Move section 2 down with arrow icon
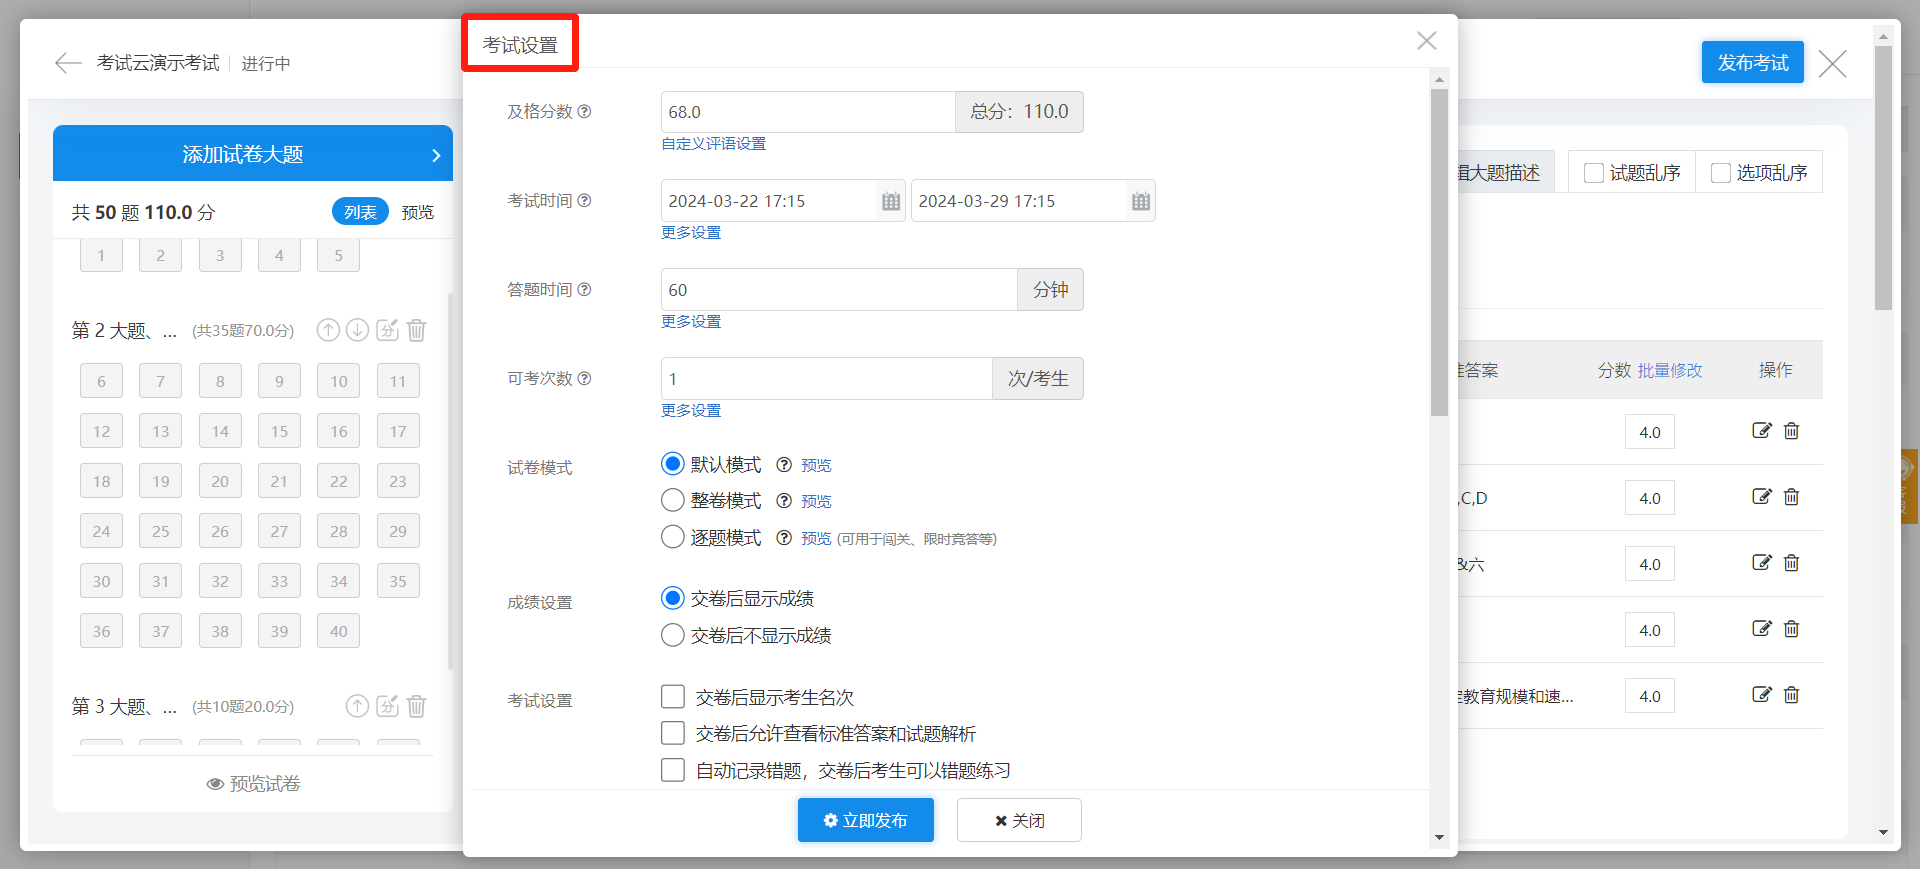Screen dimensions: 1920x869 [x=358, y=330]
